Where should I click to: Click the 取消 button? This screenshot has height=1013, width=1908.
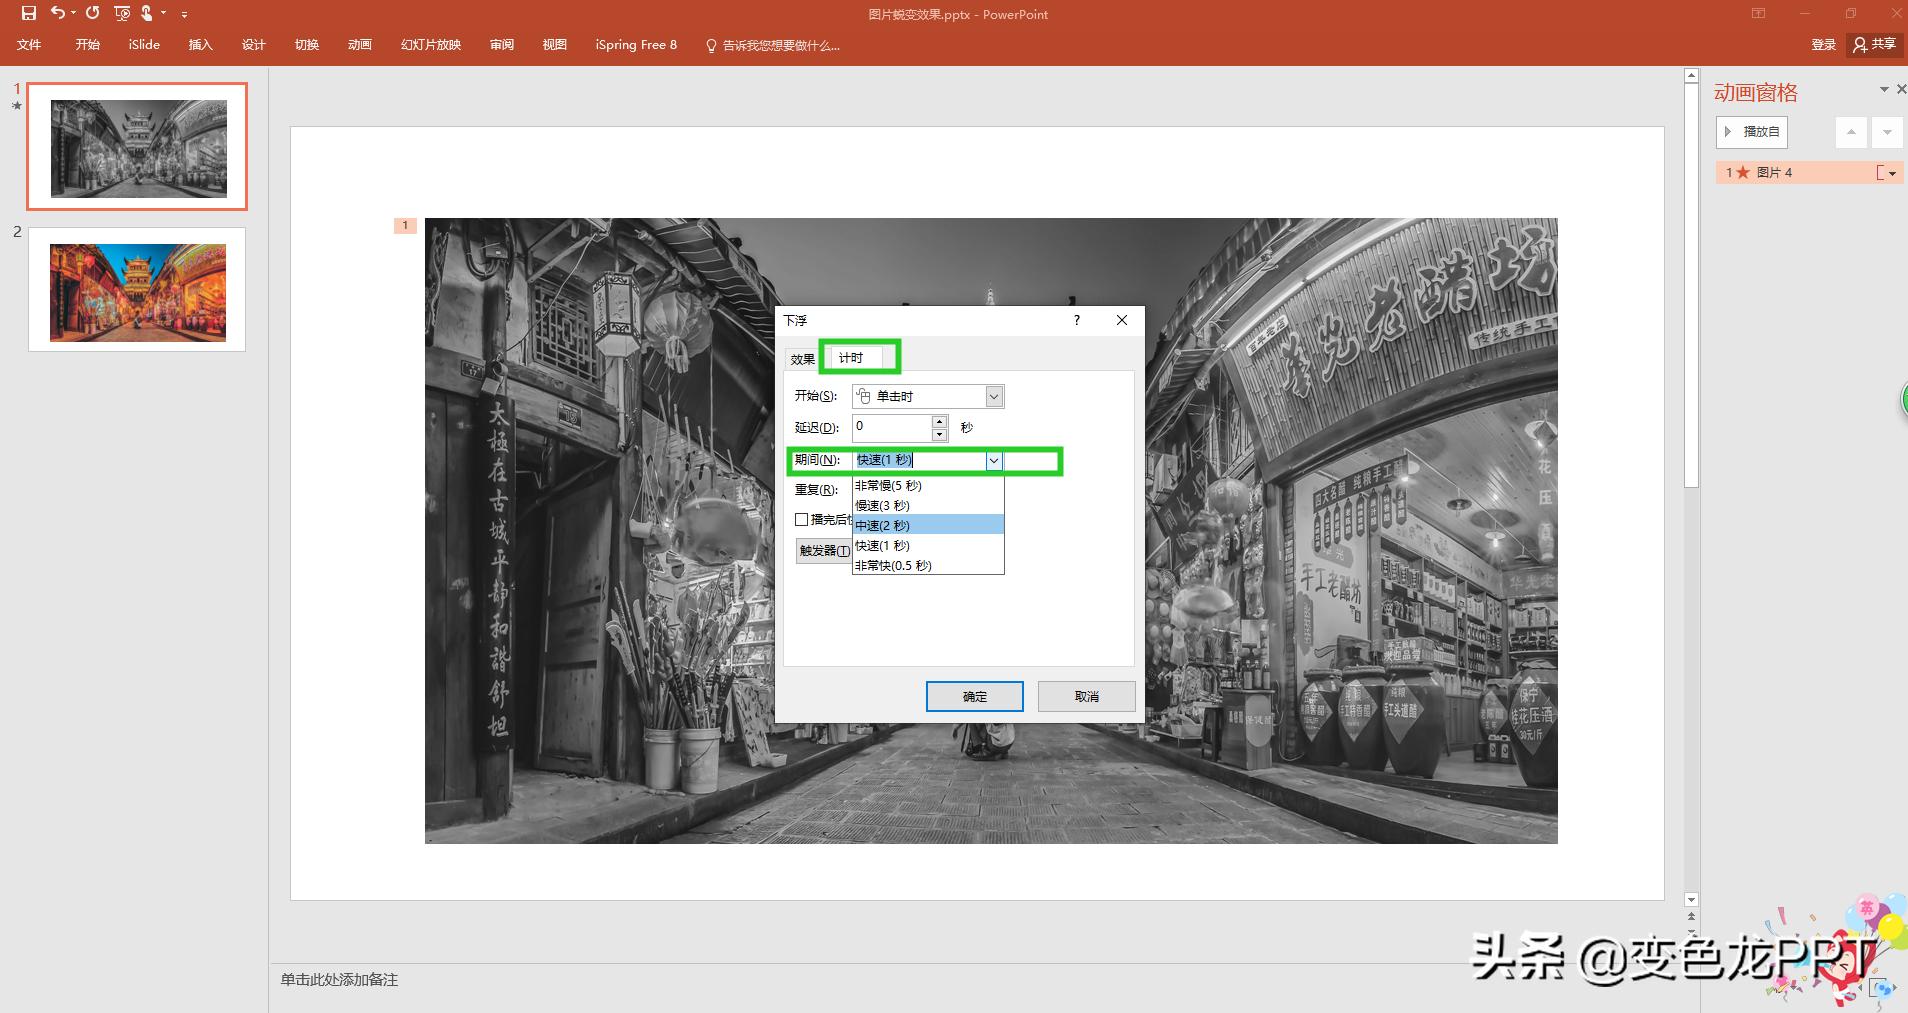pos(1086,696)
